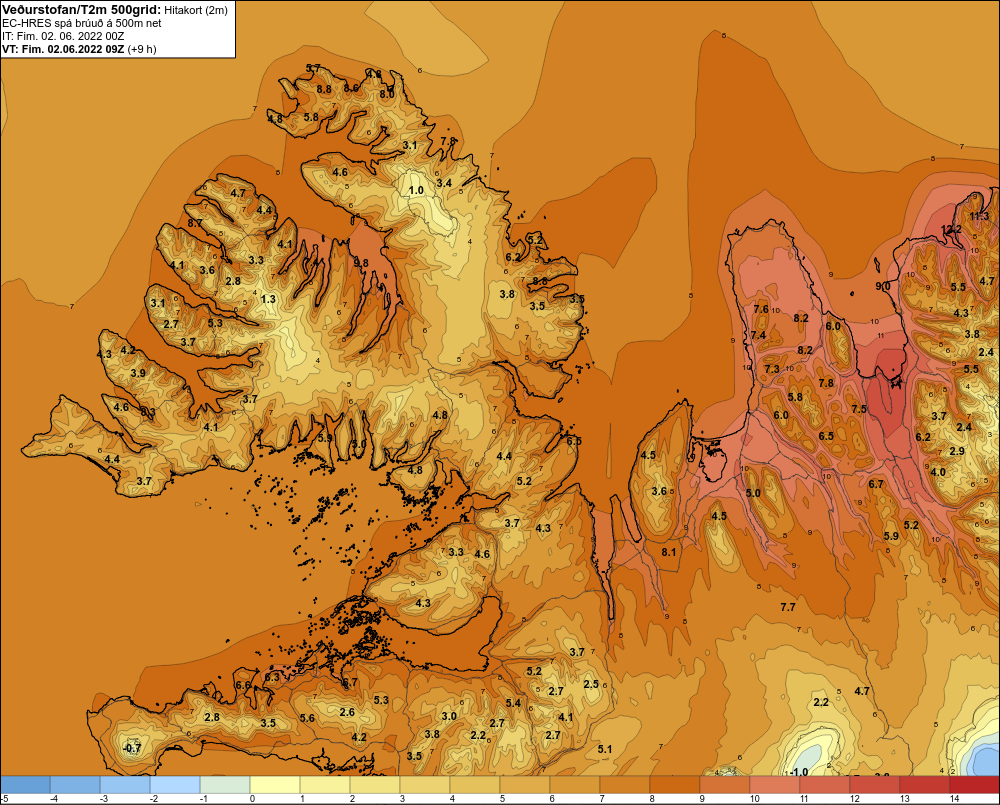Click the '11.3' temperature value
This screenshot has height=805, width=1000.
click(979, 216)
